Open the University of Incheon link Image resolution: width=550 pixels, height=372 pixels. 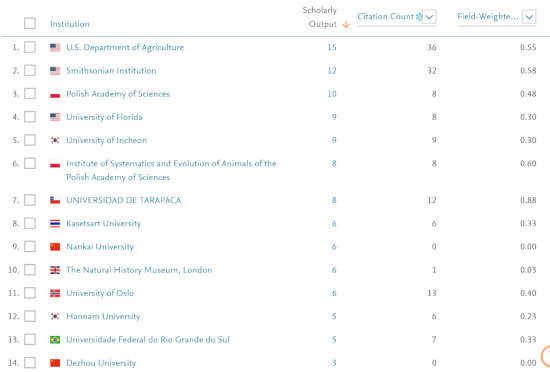pos(106,140)
